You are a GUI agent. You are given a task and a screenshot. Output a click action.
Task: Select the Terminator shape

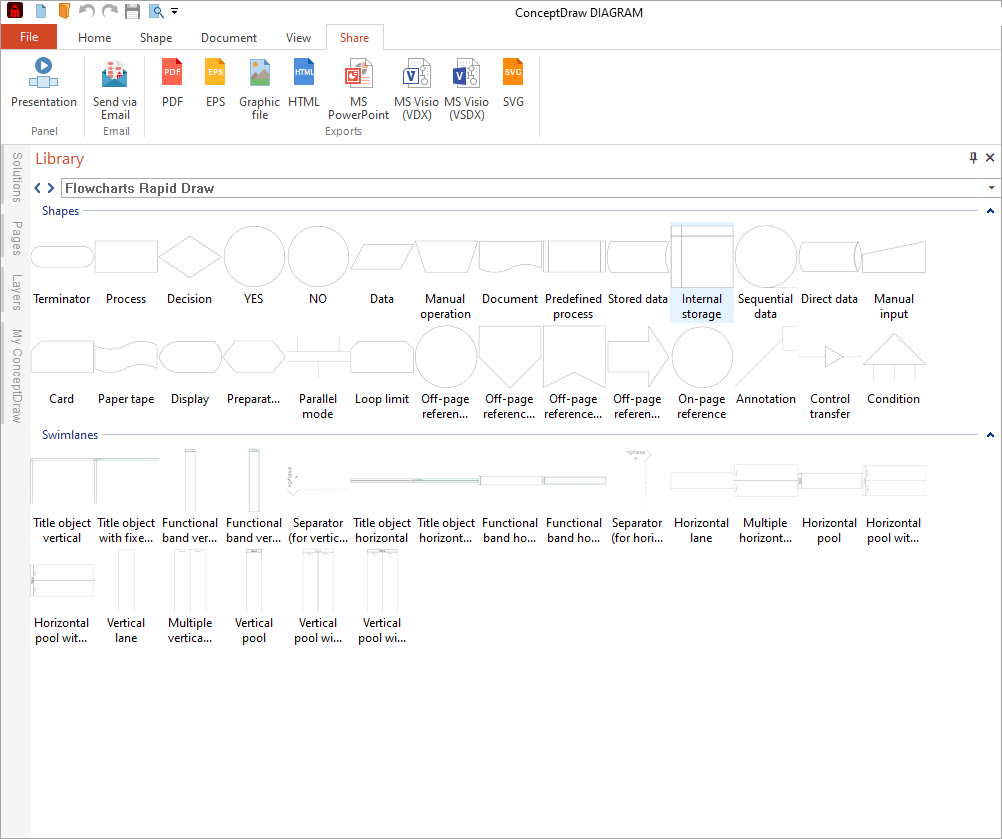coord(61,256)
